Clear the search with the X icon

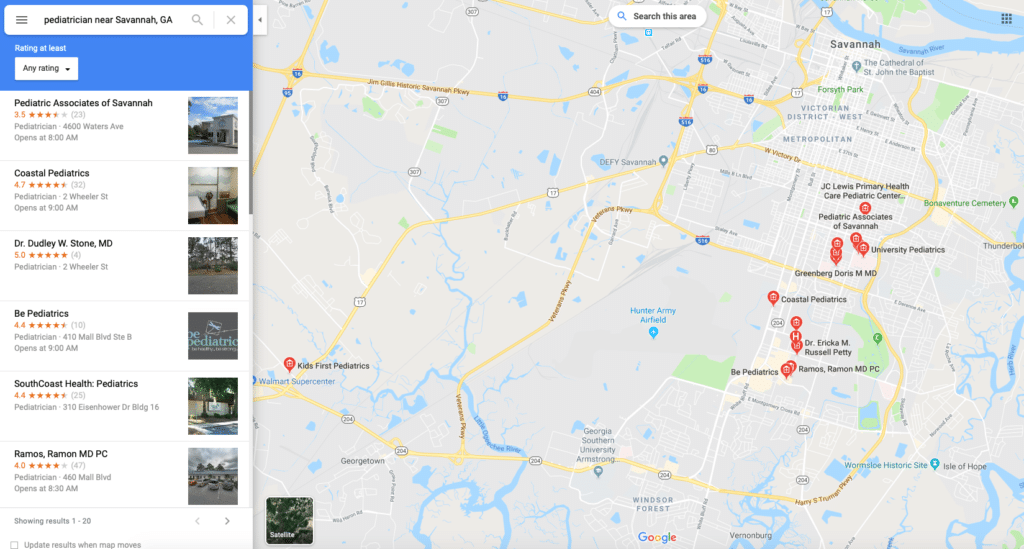point(231,20)
